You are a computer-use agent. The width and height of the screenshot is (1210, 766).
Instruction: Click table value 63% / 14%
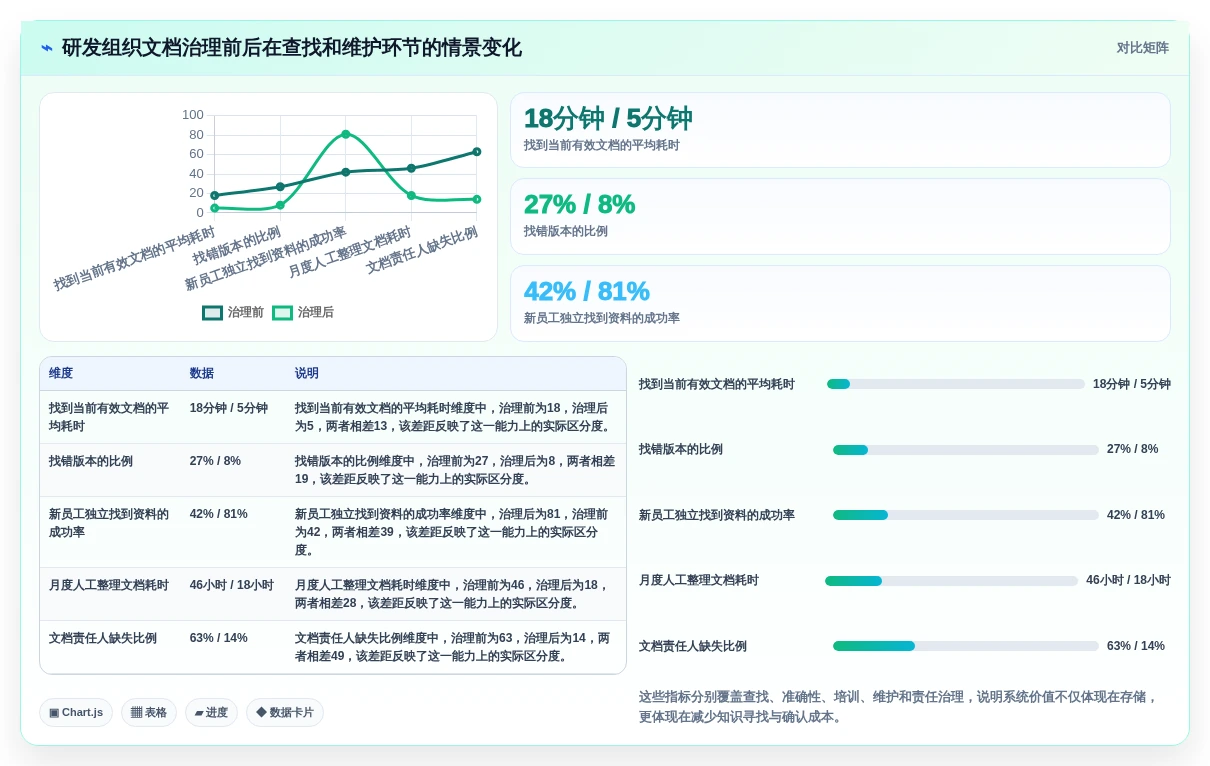pyautogui.click(x=219, y=638)
